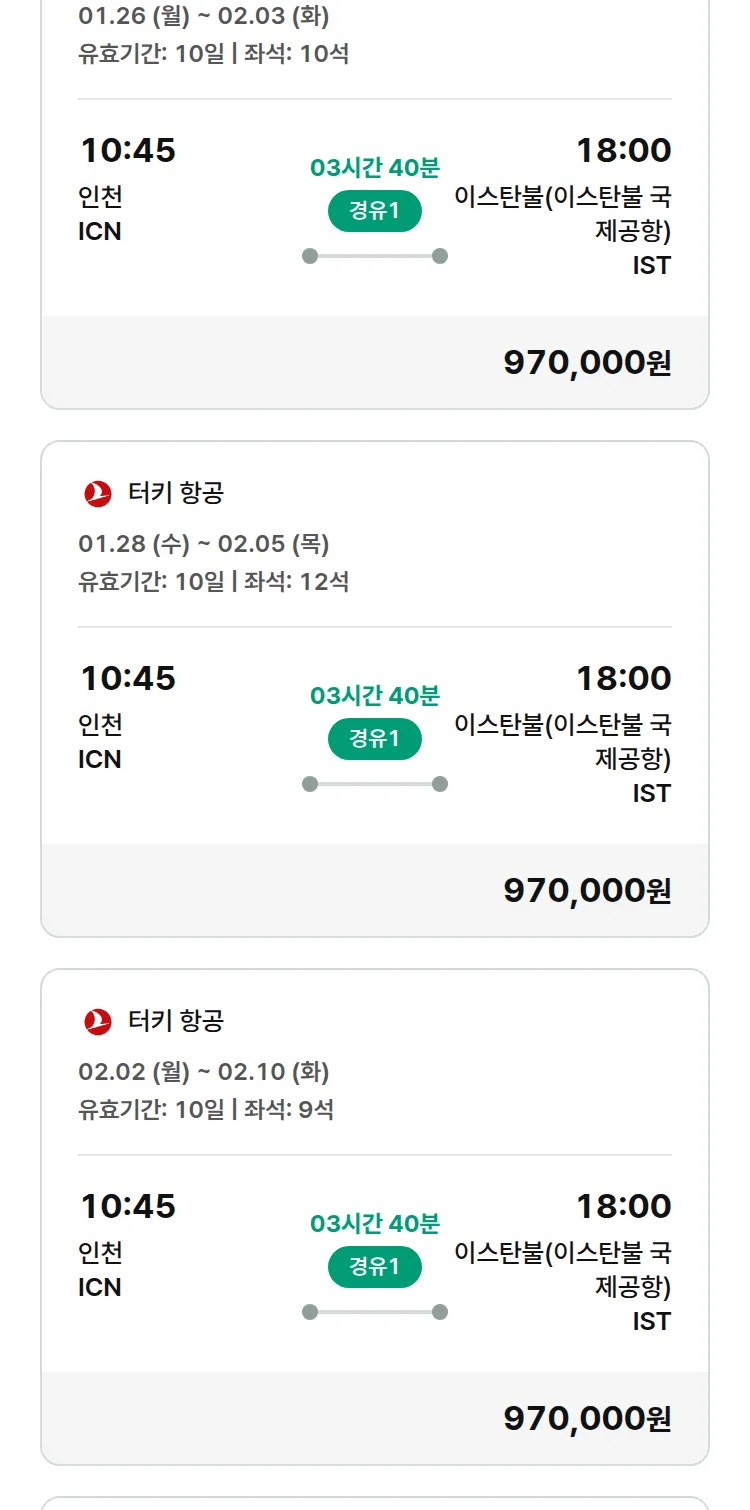Click the validity line showing 좌석: 12석

pos(214,581)
